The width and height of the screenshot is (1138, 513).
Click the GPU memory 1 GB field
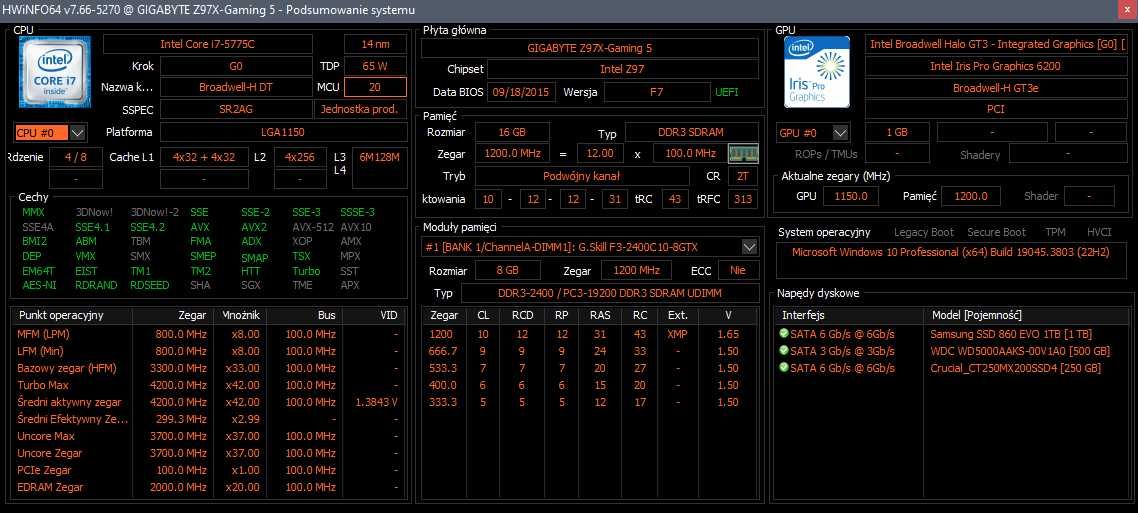(x=897, y=133)
